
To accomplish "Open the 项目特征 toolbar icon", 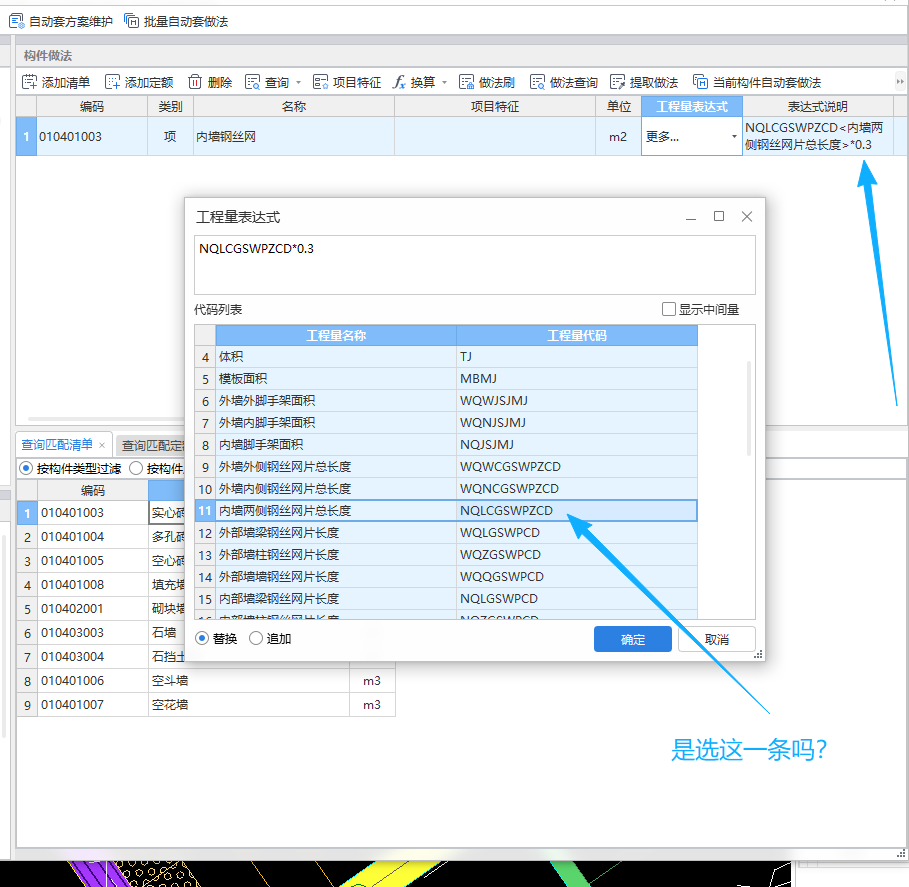I will (320, 82).
